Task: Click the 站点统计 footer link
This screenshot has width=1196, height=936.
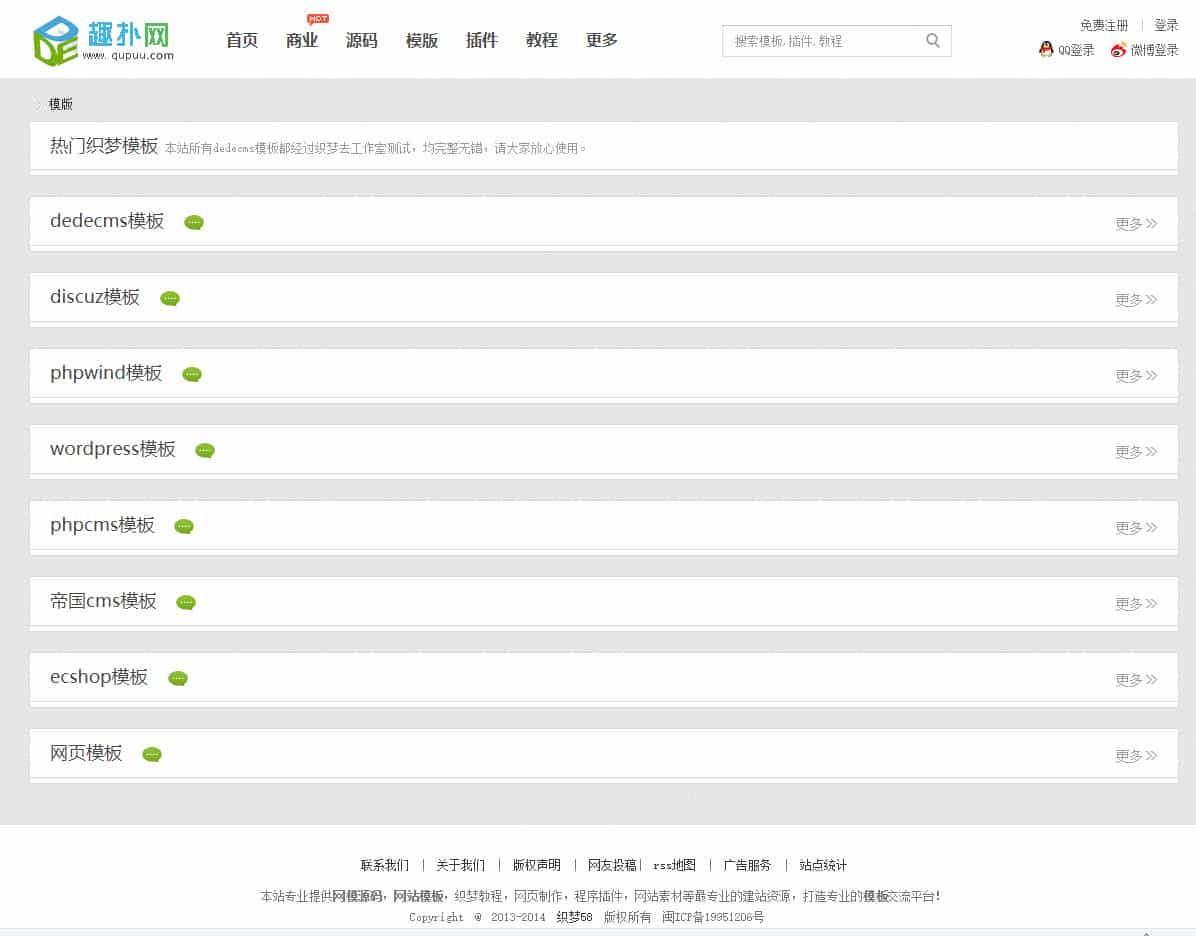Action: coord(822,865)
